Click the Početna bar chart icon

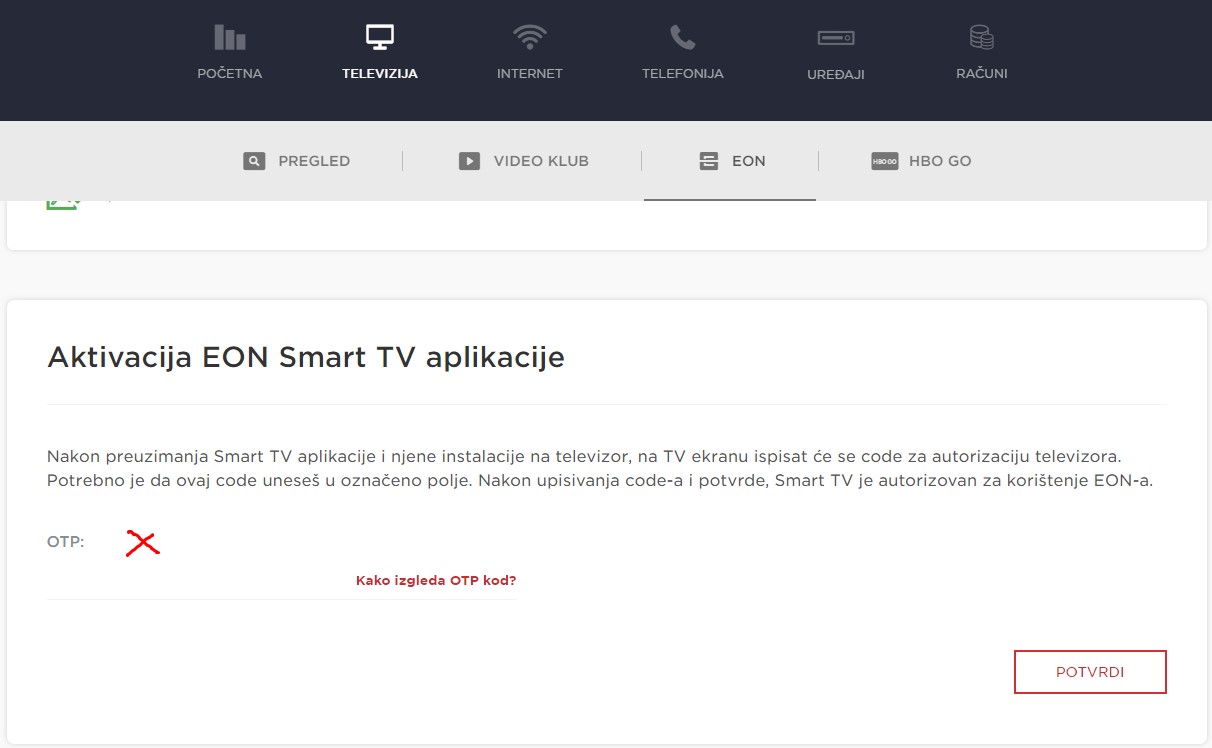230,38
